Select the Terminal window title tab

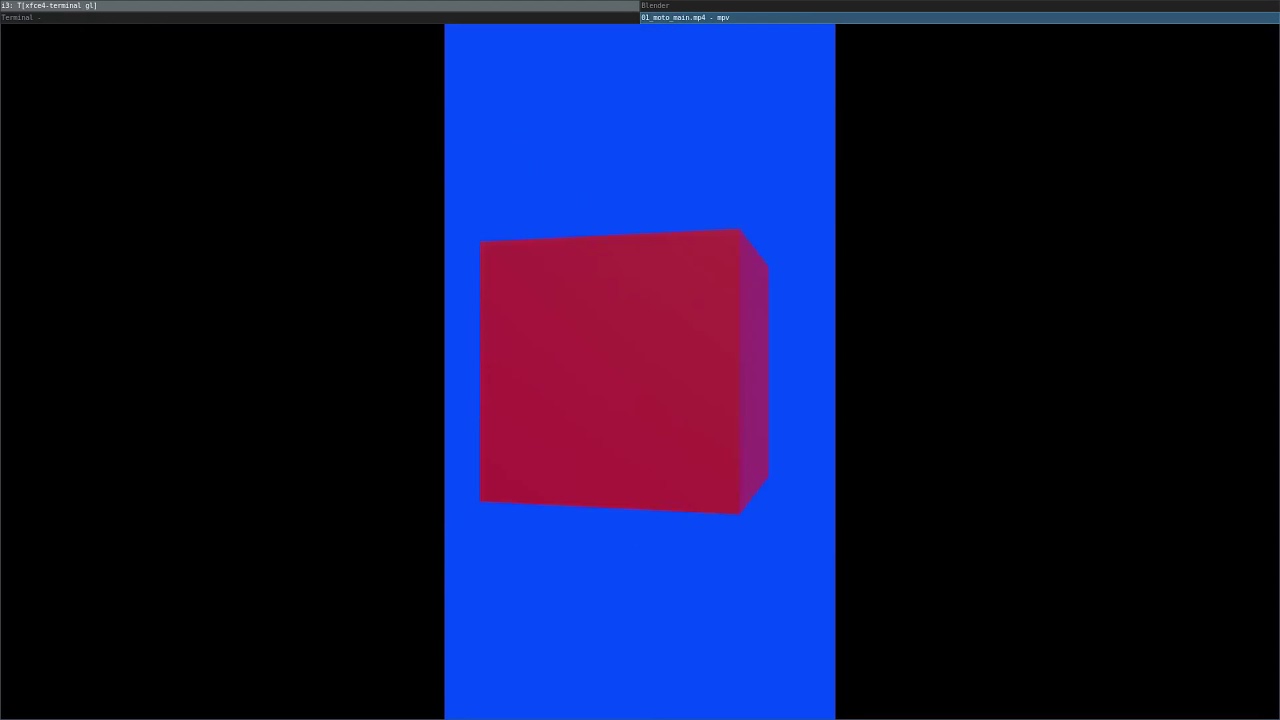pyautogui.click(x=320, y=17)
